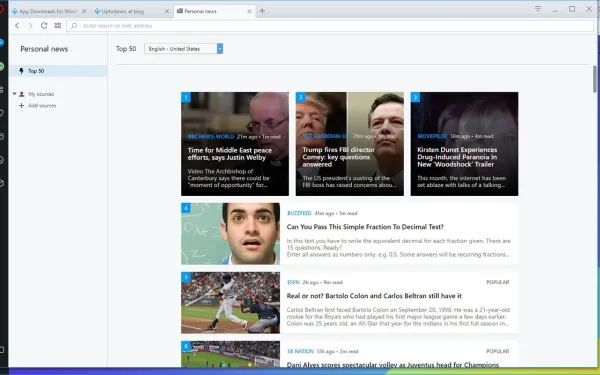This screenshot has height=375, width=600.
Task: Switch to App Downloads for Windows tab
Action: 49,11
